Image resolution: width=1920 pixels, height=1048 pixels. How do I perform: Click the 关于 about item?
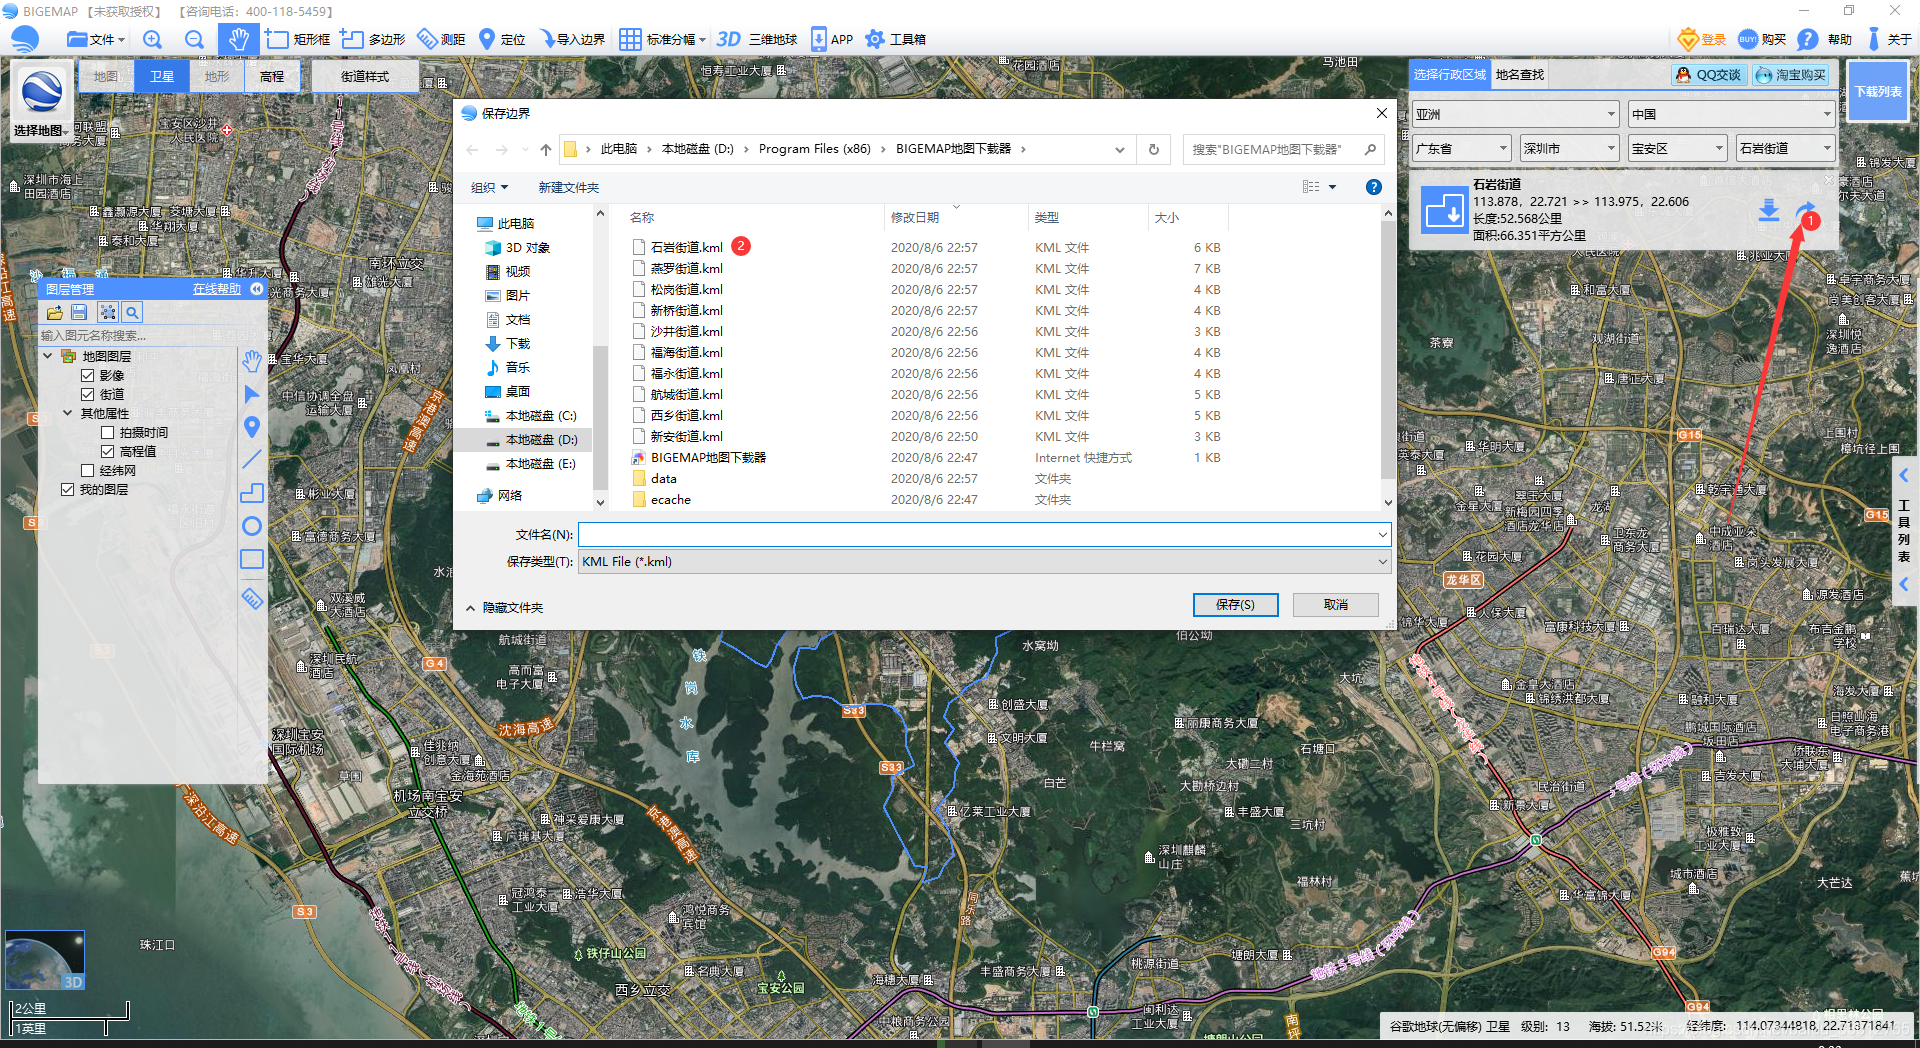pyautogui.click(x=1889, y=39)
